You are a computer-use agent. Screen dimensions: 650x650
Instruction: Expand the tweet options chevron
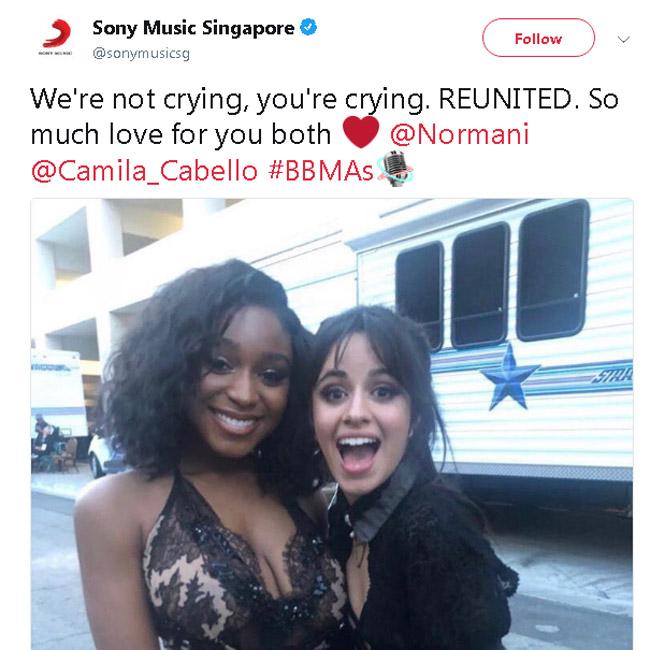coord(623,39)
